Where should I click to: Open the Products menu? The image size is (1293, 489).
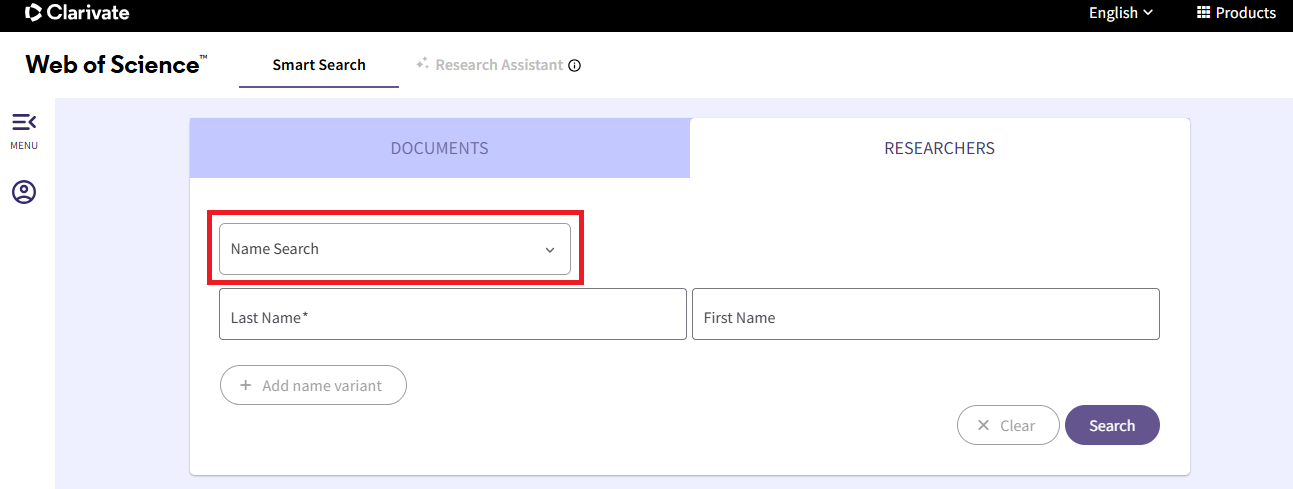click(1236, 13)
